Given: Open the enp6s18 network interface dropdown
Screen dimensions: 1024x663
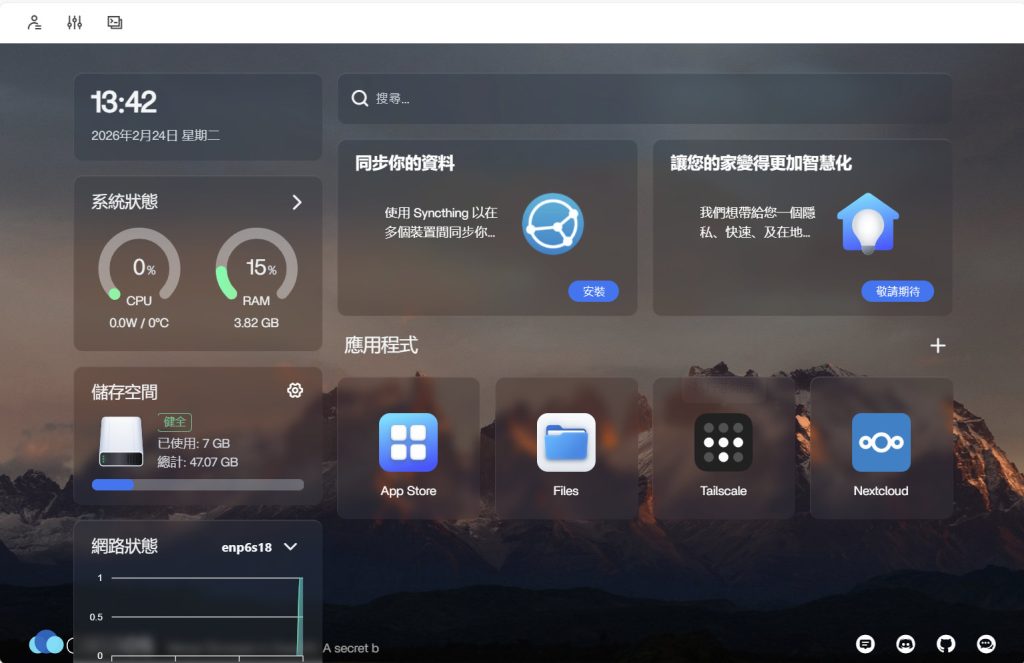Looking at the screenshot, I should [x=291, y=547].
